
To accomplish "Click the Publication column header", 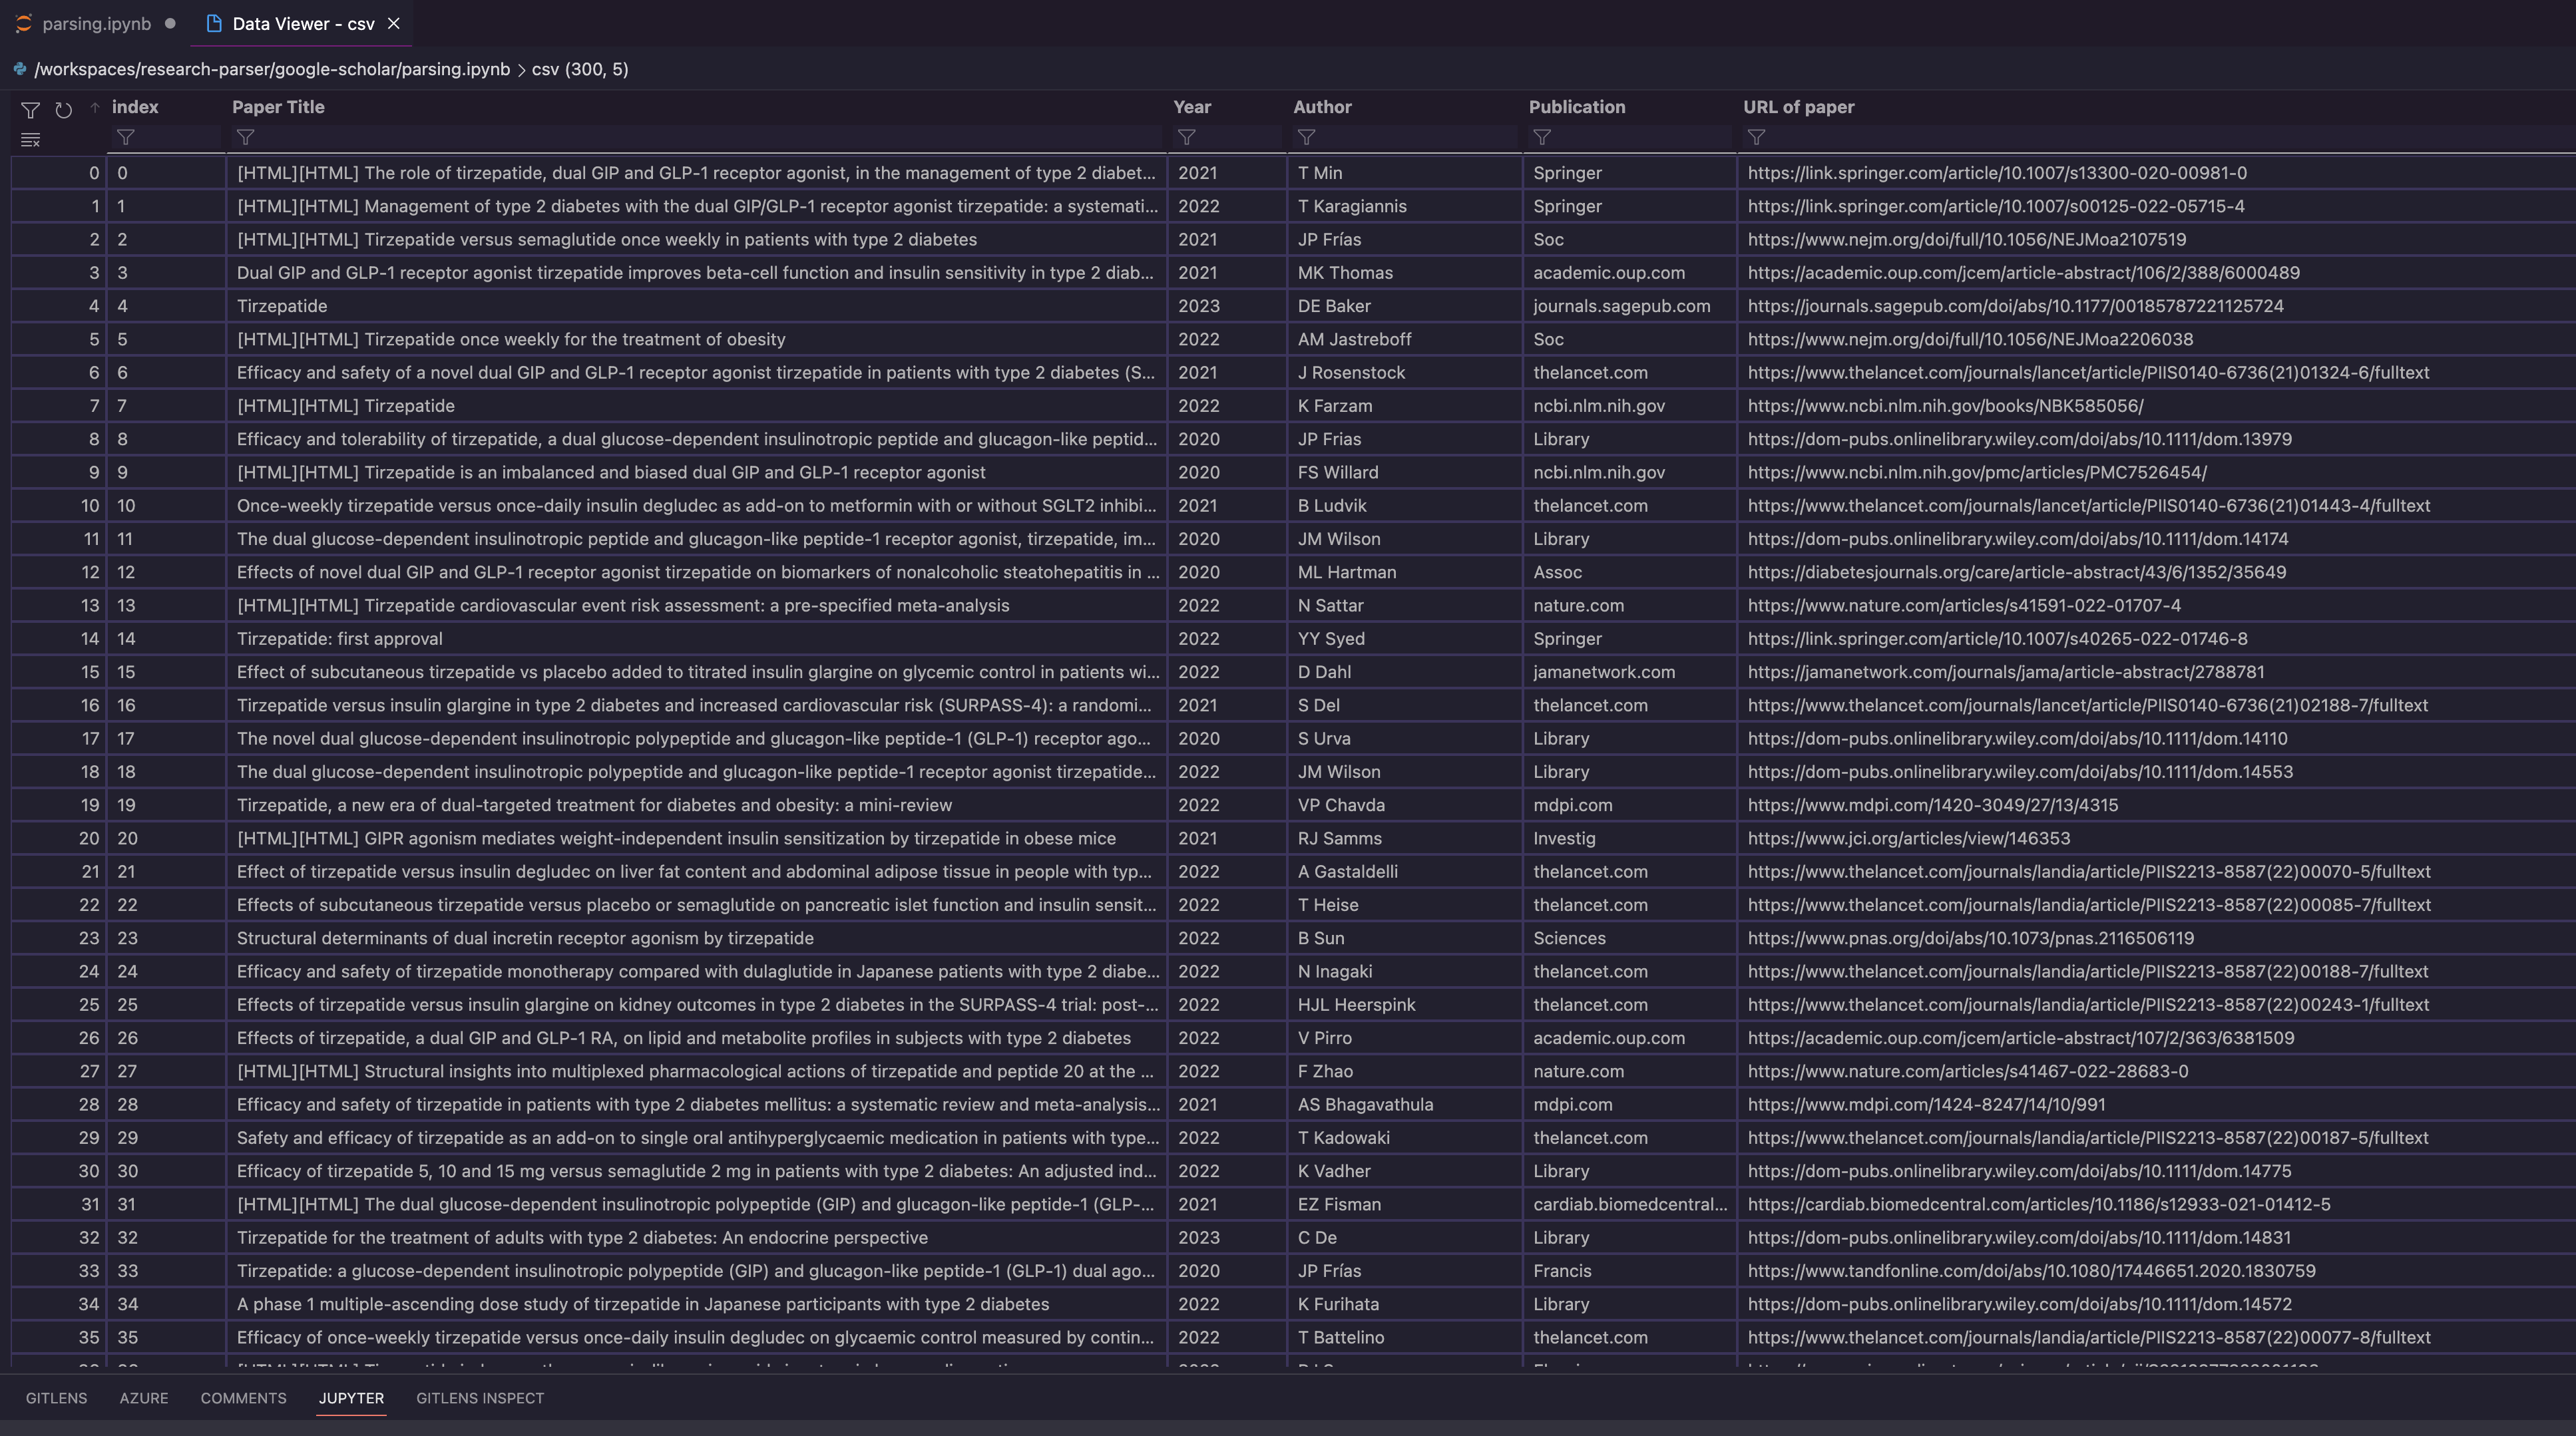I will (x=1577, y=107).
